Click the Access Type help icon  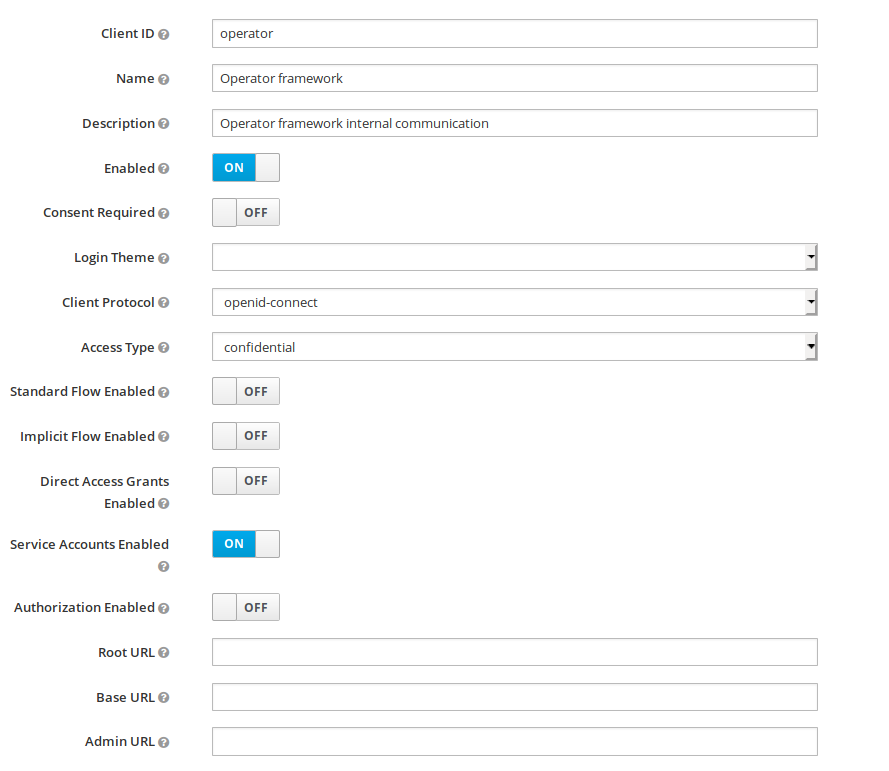click(x=164, y=348)
